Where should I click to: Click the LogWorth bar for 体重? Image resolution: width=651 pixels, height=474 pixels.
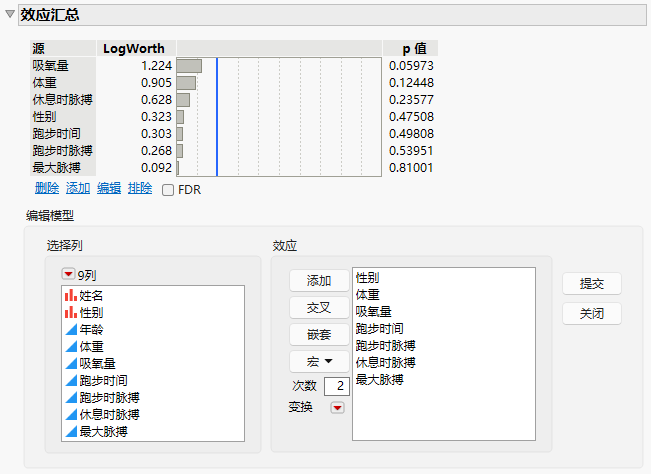pyautogui.click(x=186, y=83)
